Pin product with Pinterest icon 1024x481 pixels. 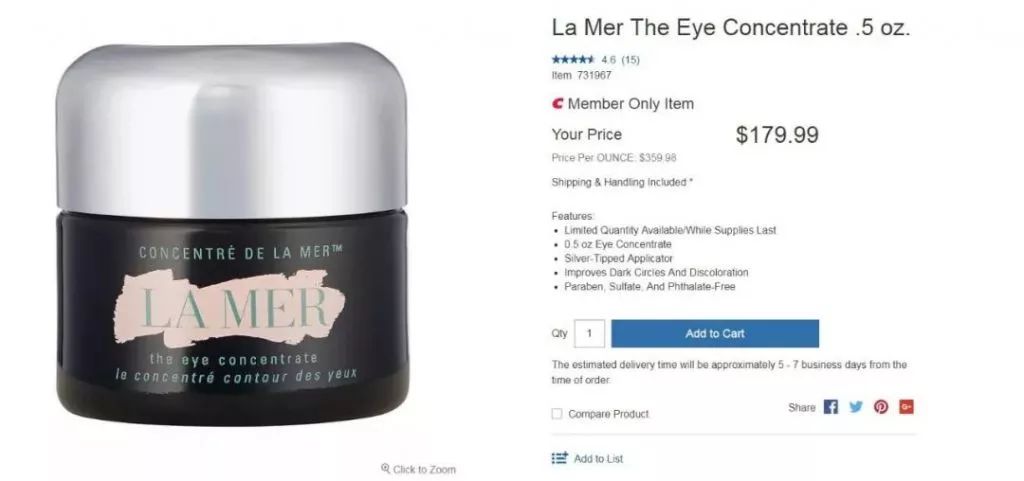[x=881, y=407]
